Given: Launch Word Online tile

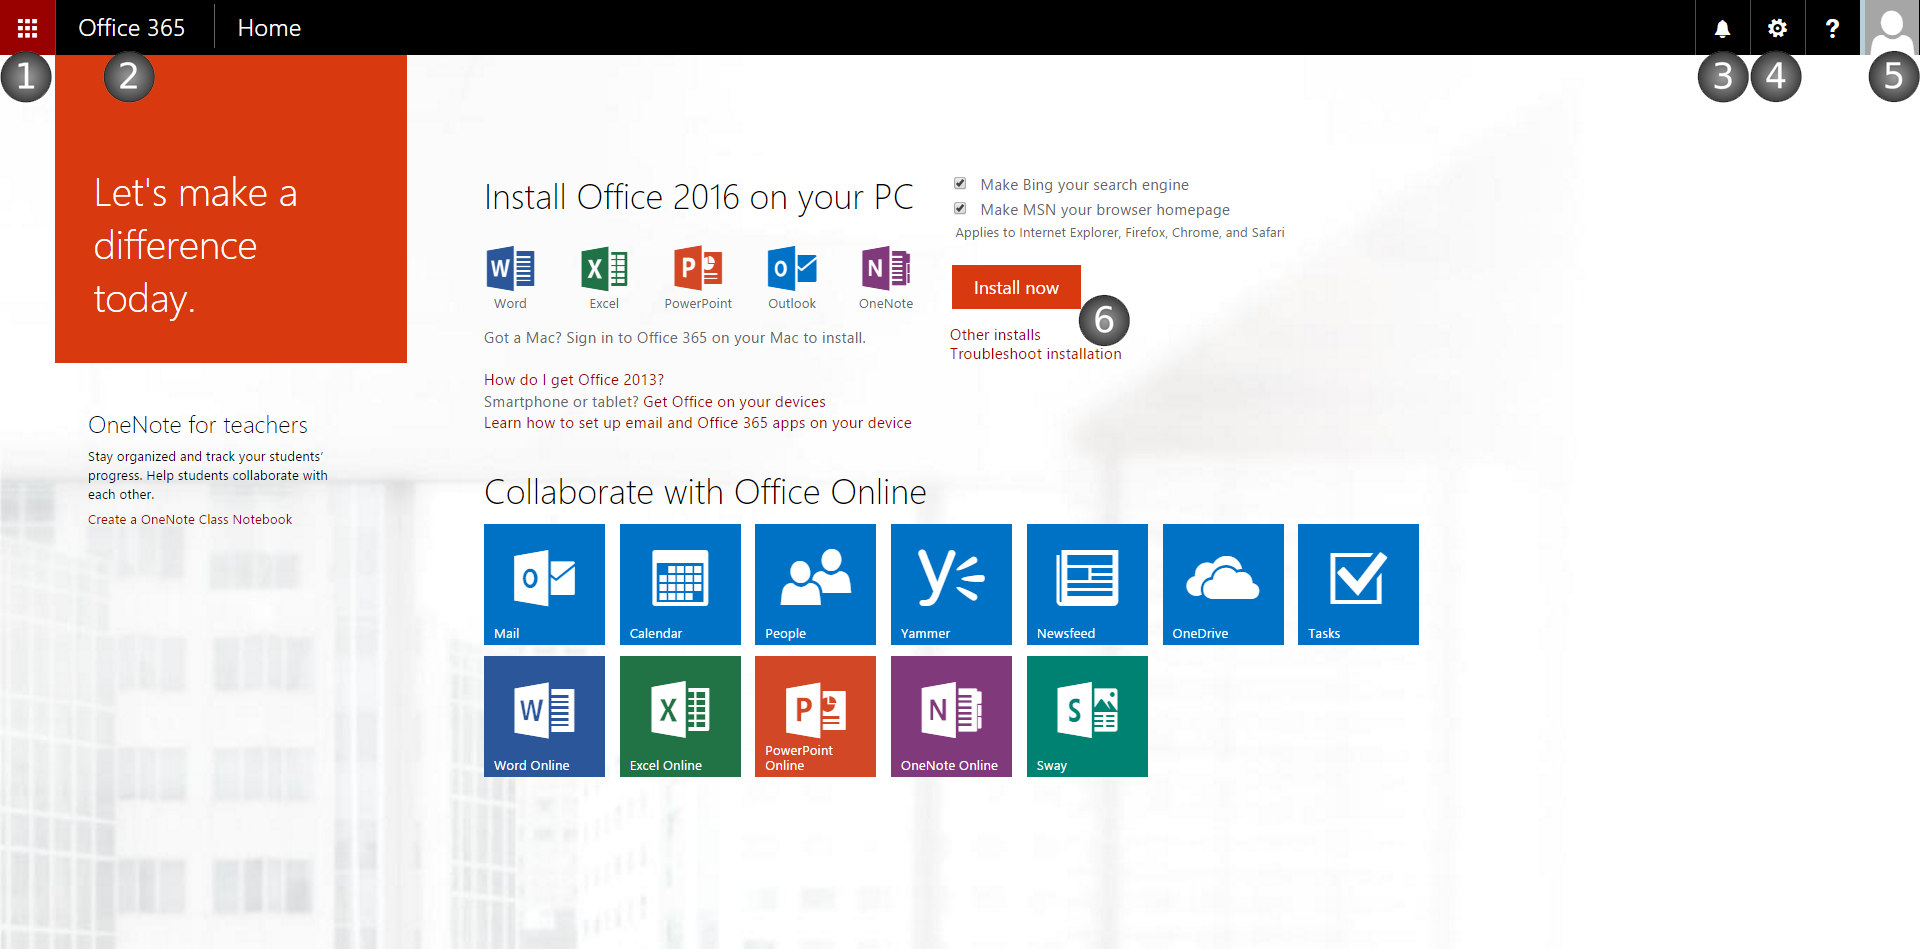Looking at the screenshot, I should point(544,716).
